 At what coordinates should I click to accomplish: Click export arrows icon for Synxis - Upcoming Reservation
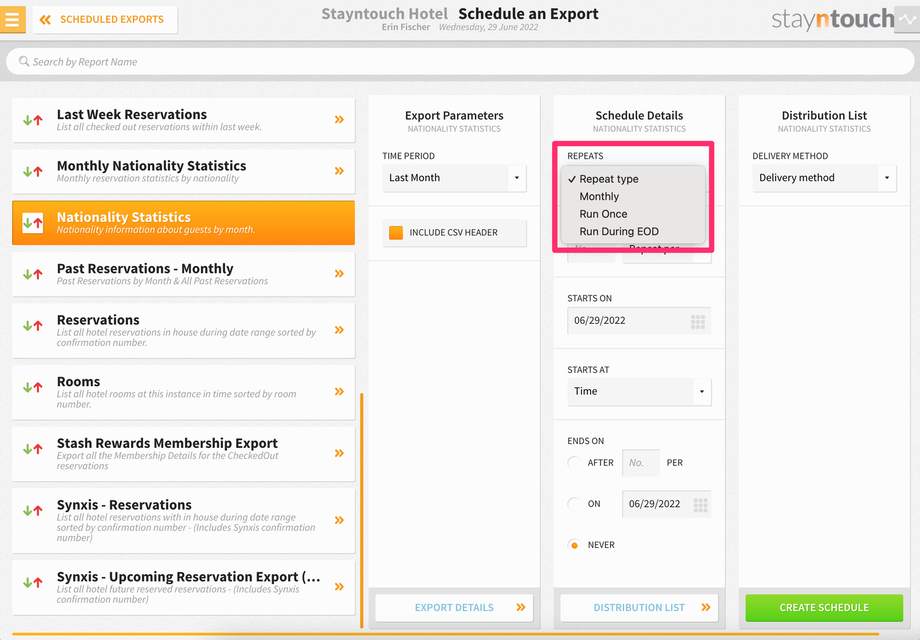coord(33,583)
